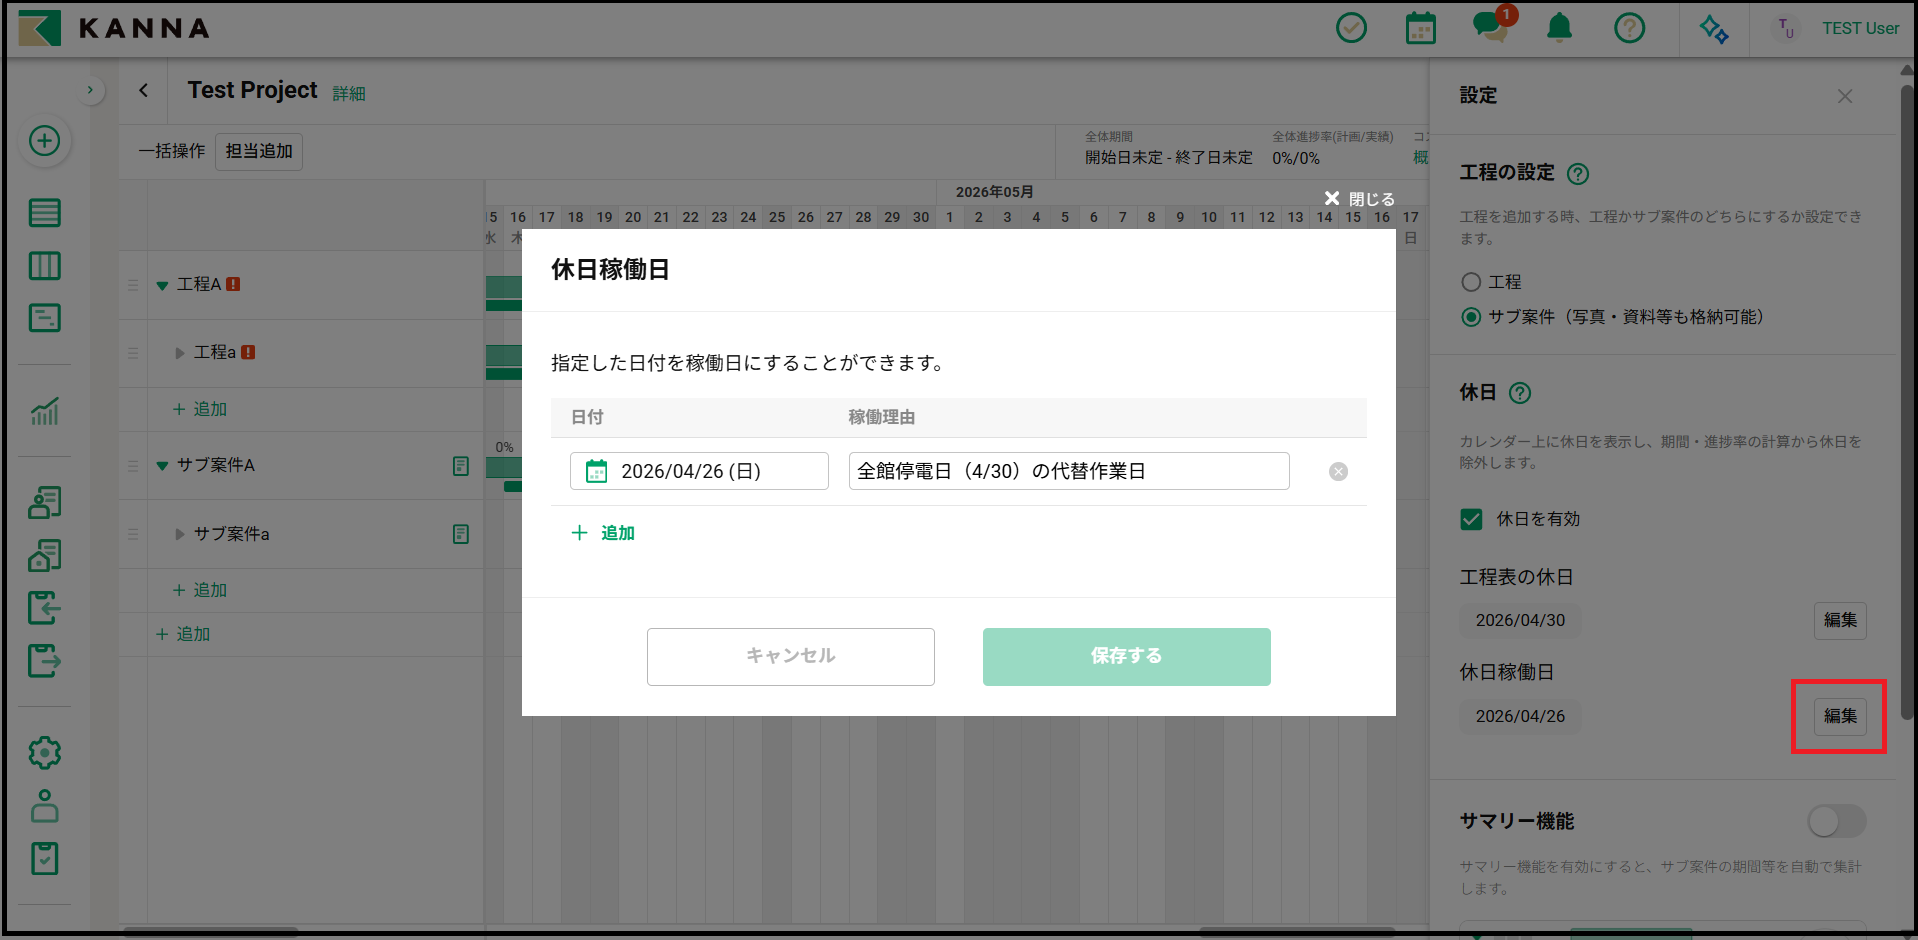
Task: Open the gear settings icon in sidebar
Action: [44, 753]
